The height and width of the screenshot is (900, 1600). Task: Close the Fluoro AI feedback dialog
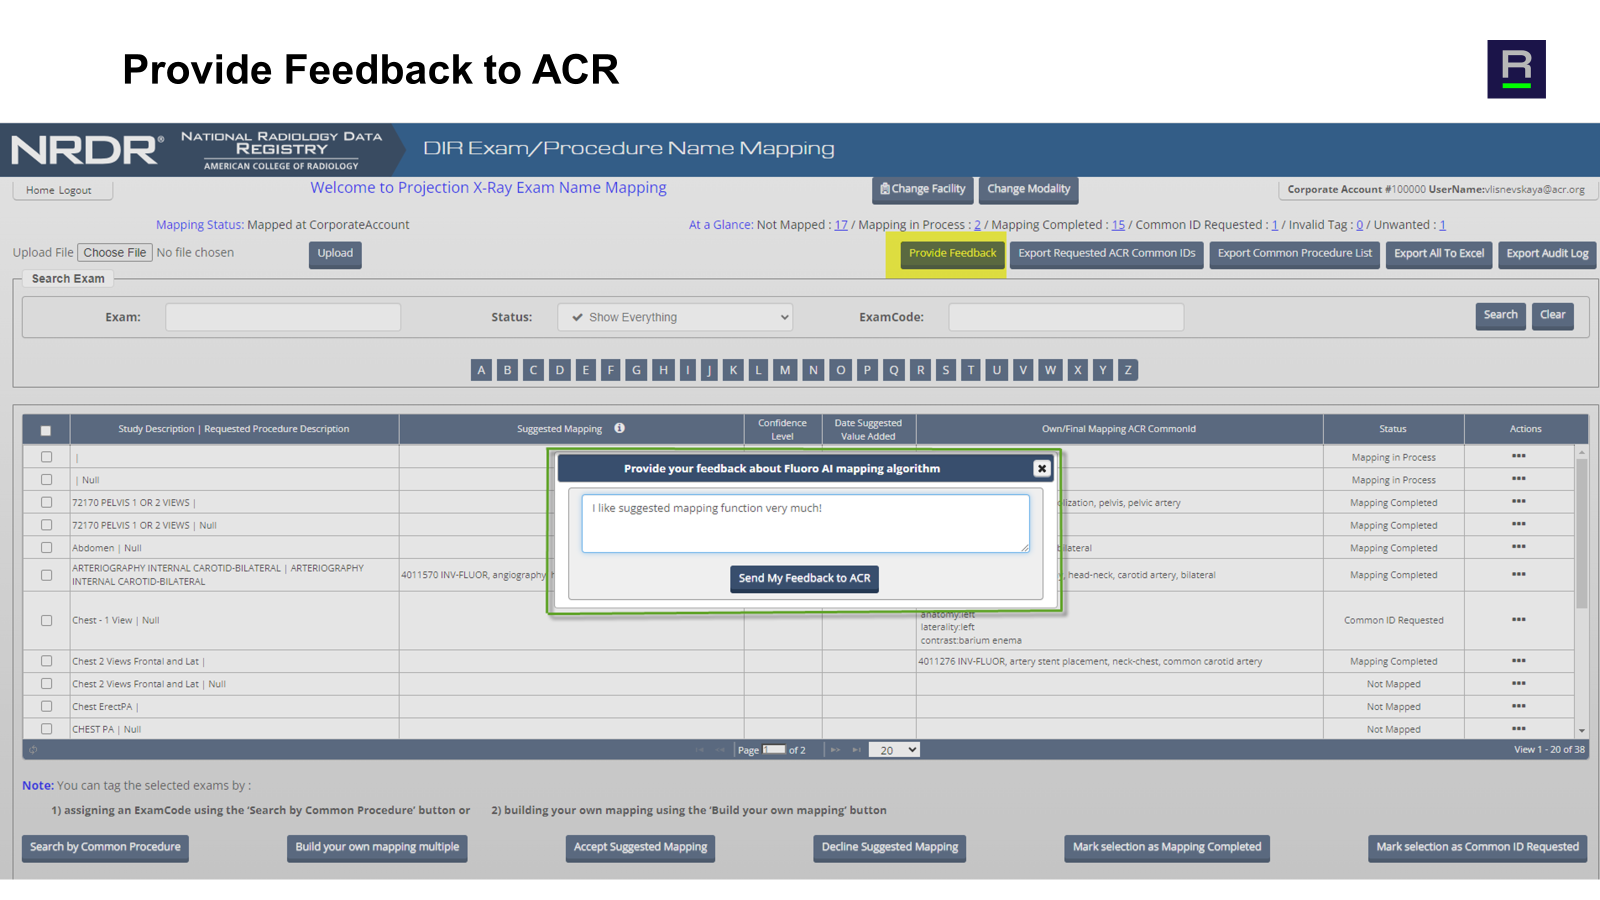[x=1042, y=468]
